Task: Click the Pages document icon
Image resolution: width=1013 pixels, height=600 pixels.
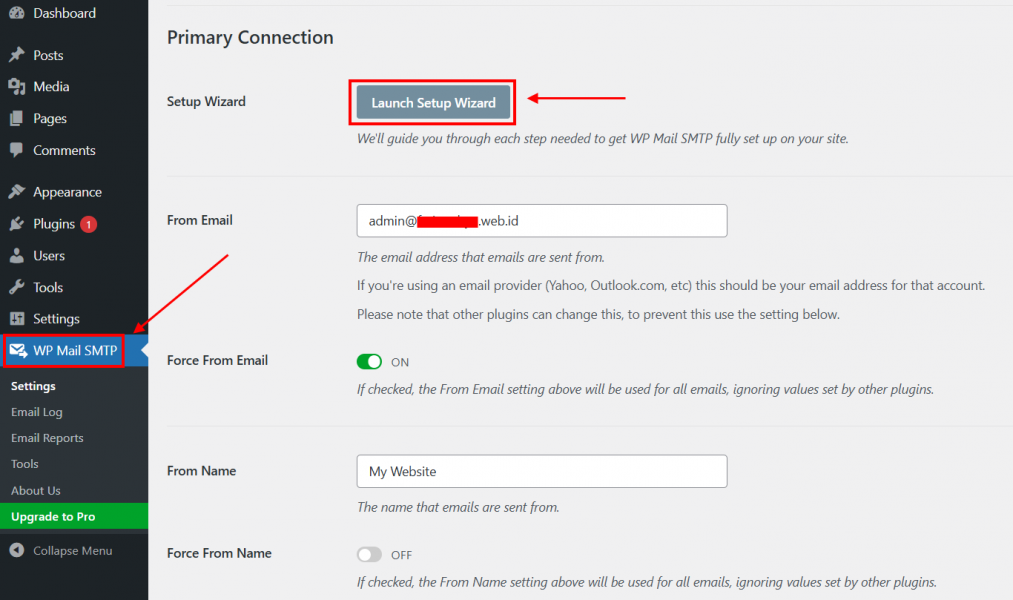Action: 17,118
